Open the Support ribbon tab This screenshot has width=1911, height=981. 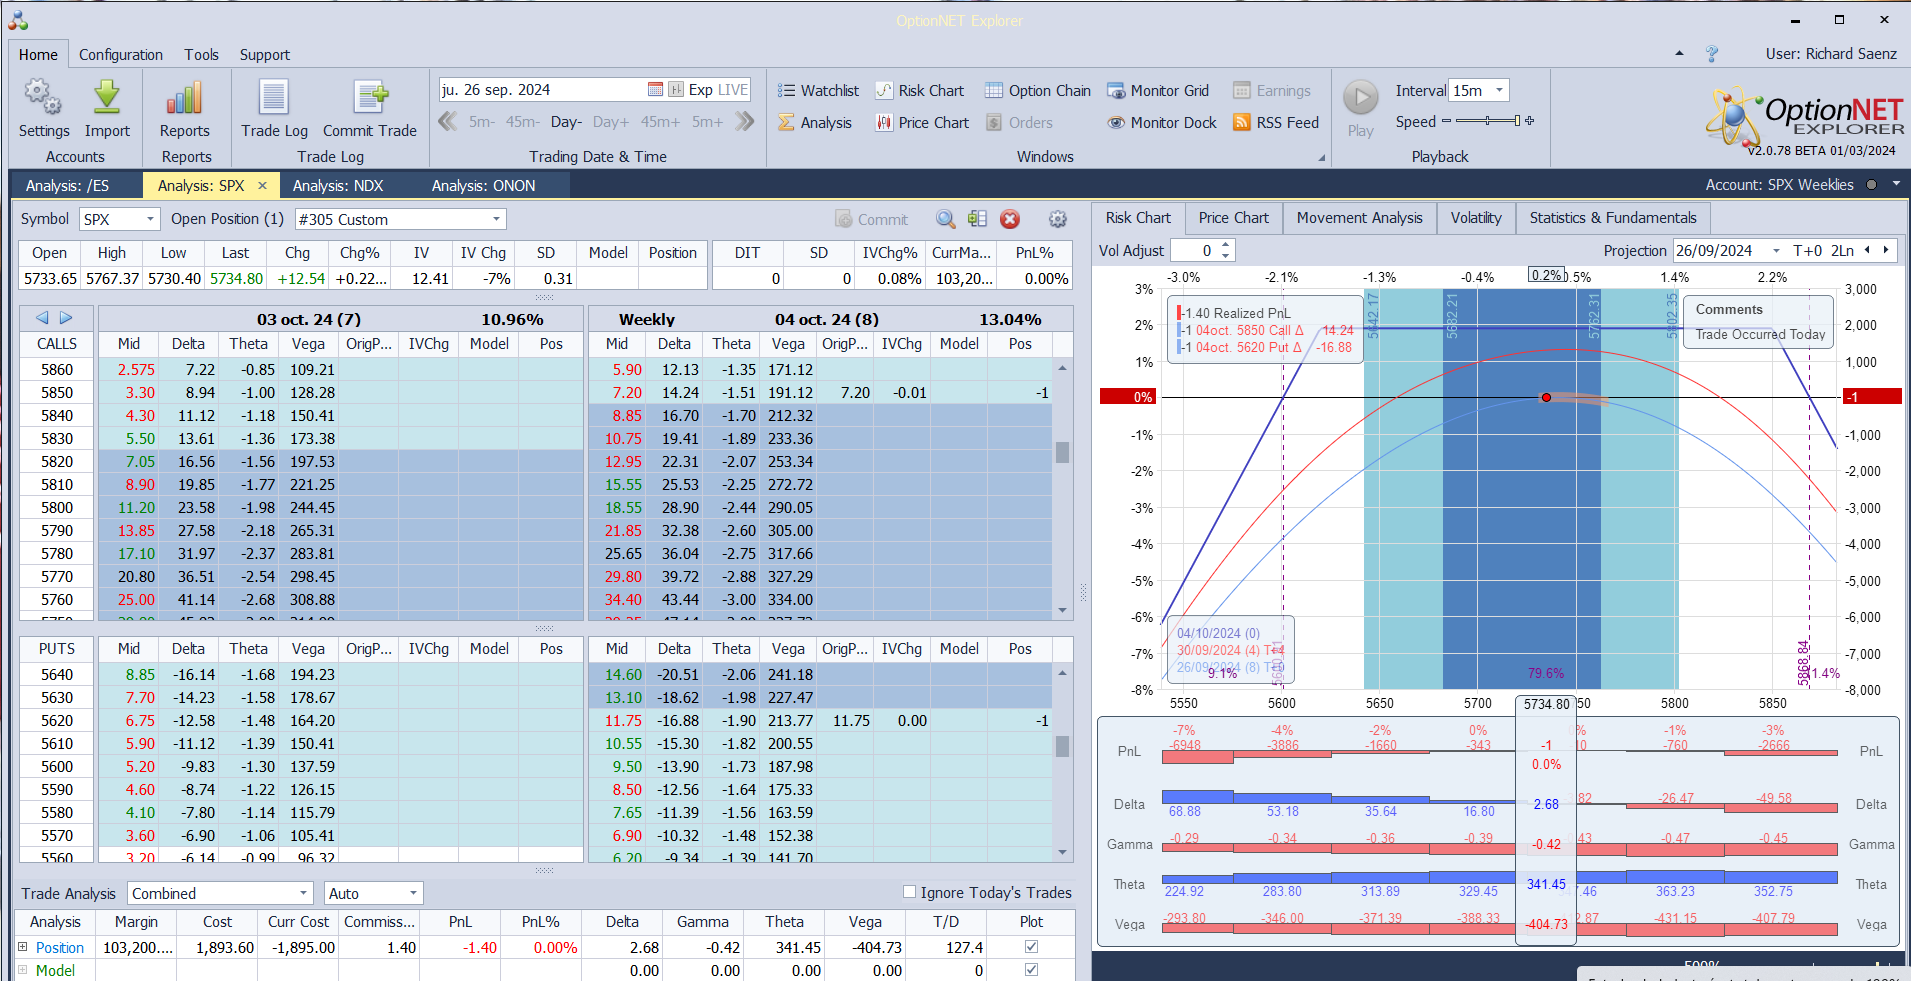pyautogui.click(x=265, y=54)
